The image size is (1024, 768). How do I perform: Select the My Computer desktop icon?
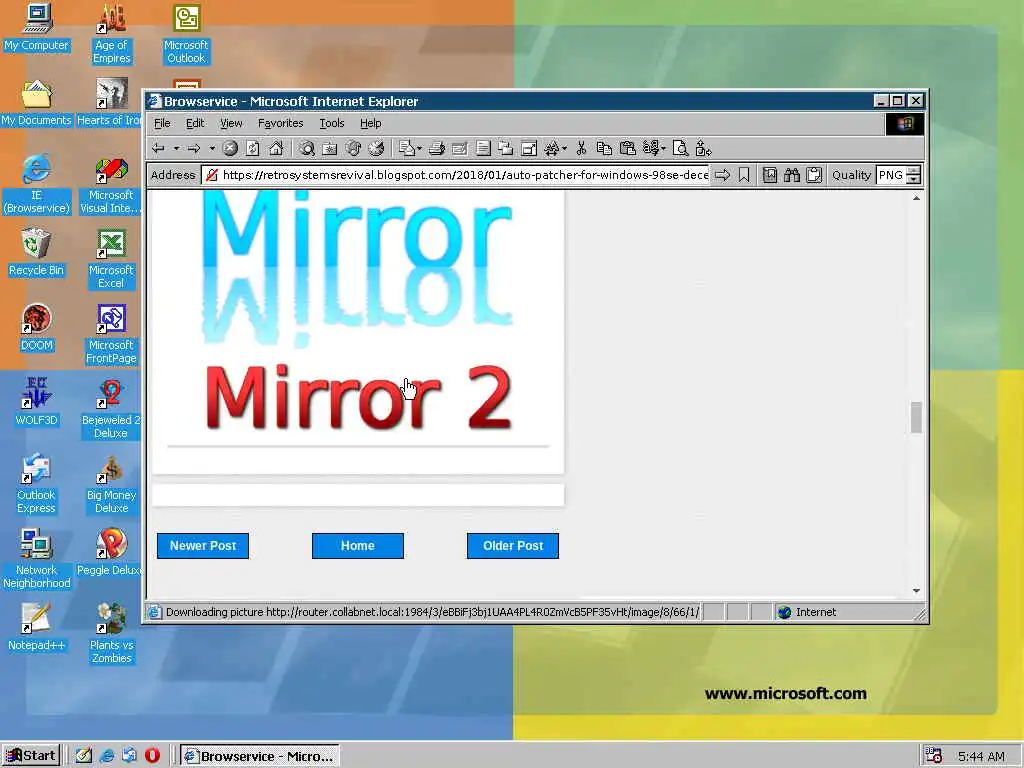click(x=37, y=27)
